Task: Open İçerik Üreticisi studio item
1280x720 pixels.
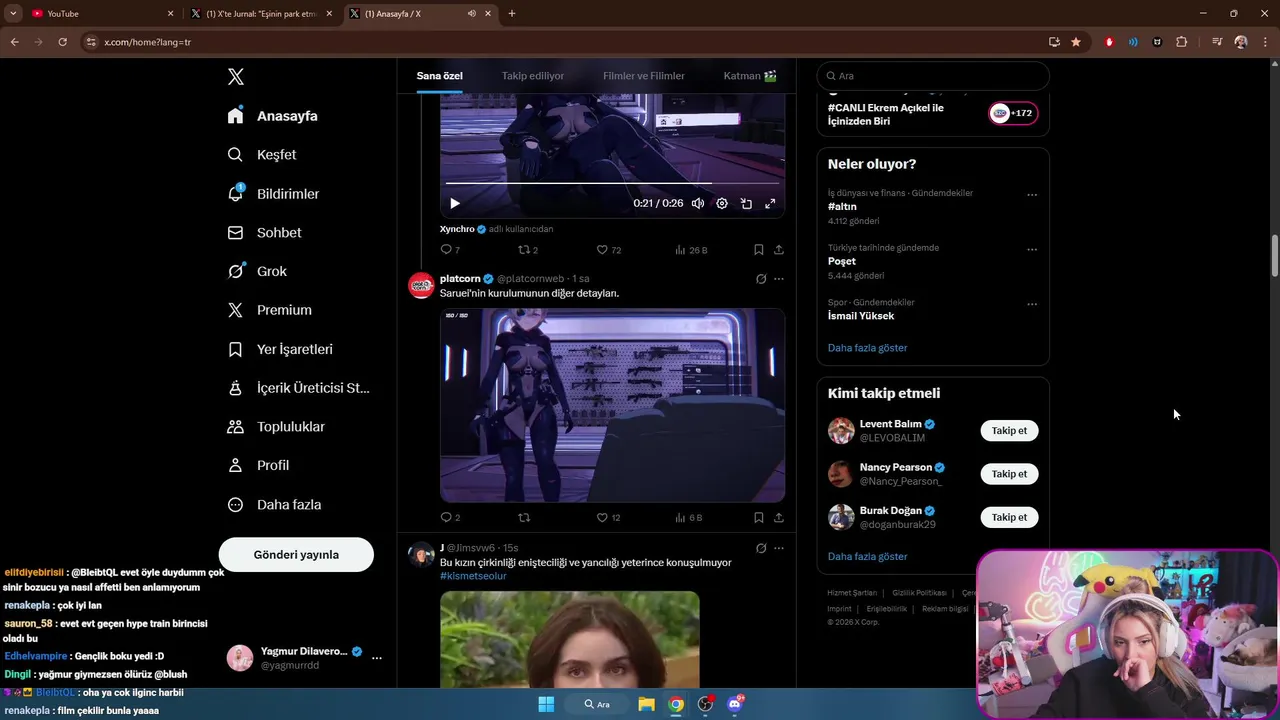Action: [x=298, y=388]
